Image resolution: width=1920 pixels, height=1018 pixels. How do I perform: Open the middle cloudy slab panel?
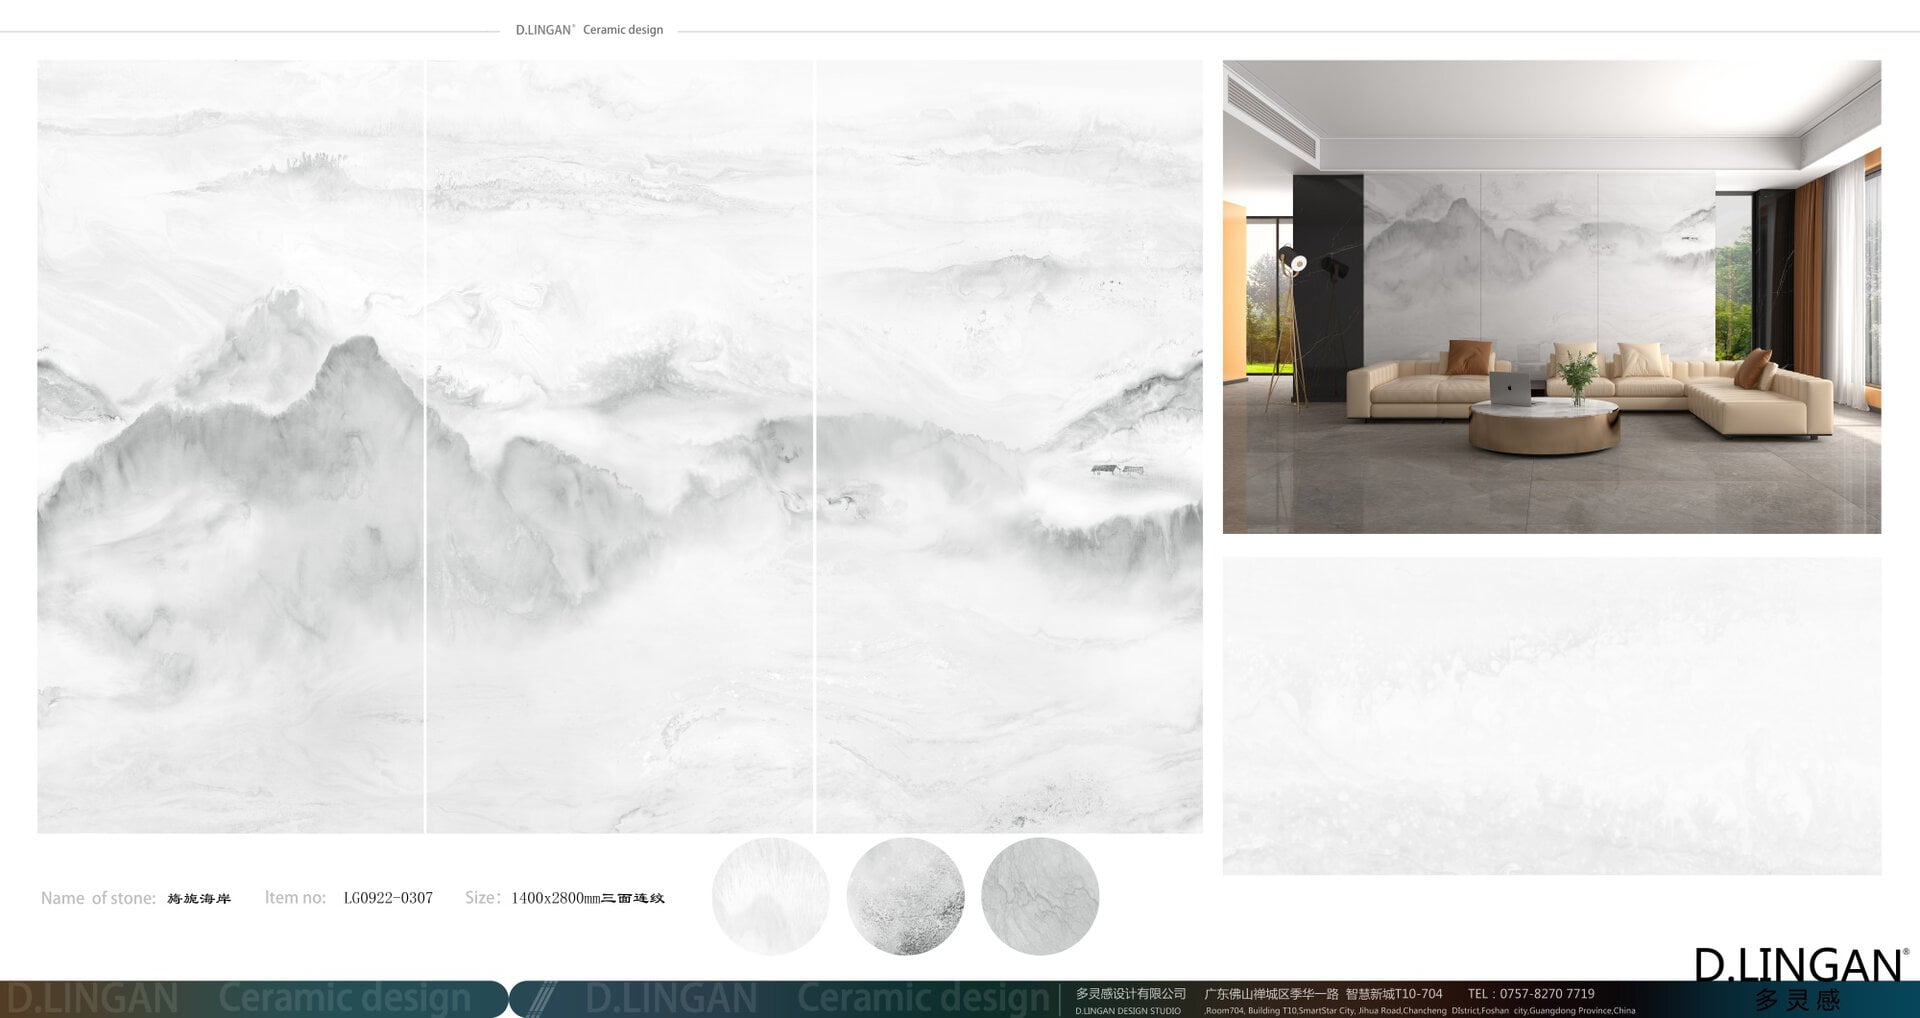(x=620, y=446)
